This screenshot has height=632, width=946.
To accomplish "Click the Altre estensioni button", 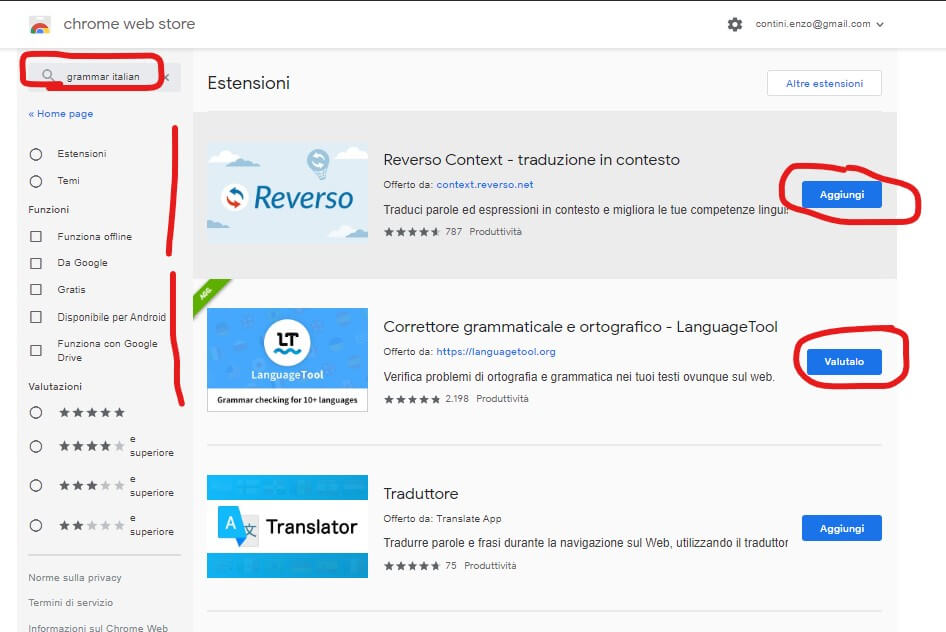I will point(824,83).
